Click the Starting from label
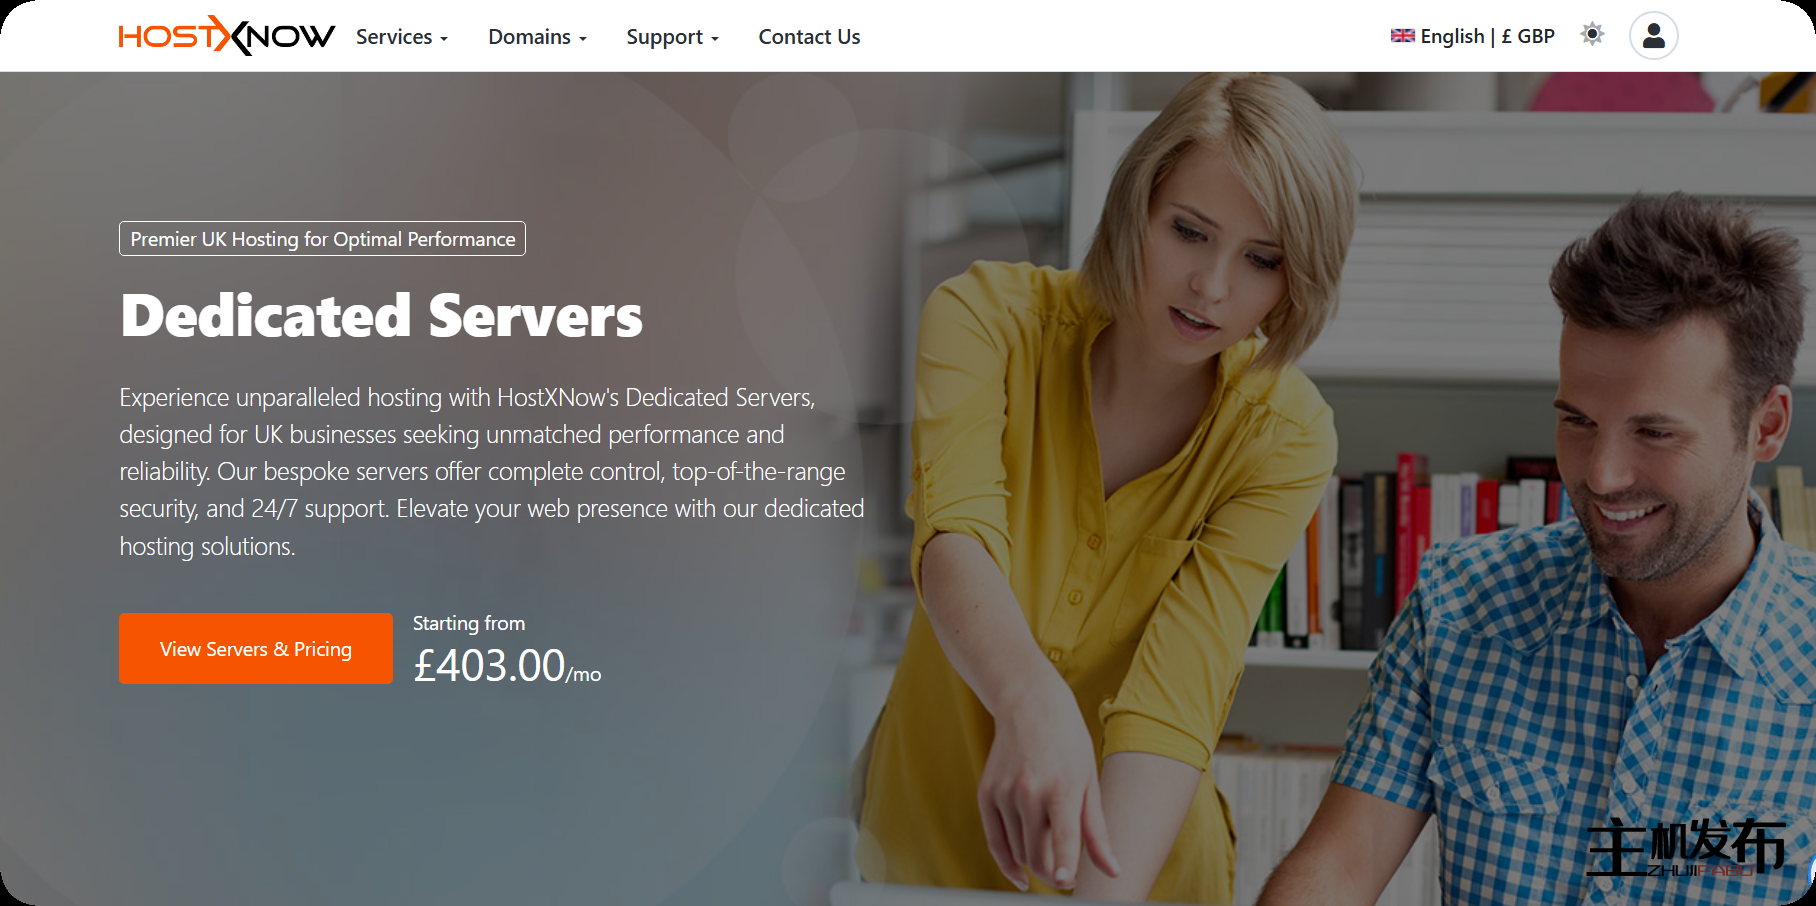Image resolution: width=1816 pixels, height=906 pixels. coord(468,623)
